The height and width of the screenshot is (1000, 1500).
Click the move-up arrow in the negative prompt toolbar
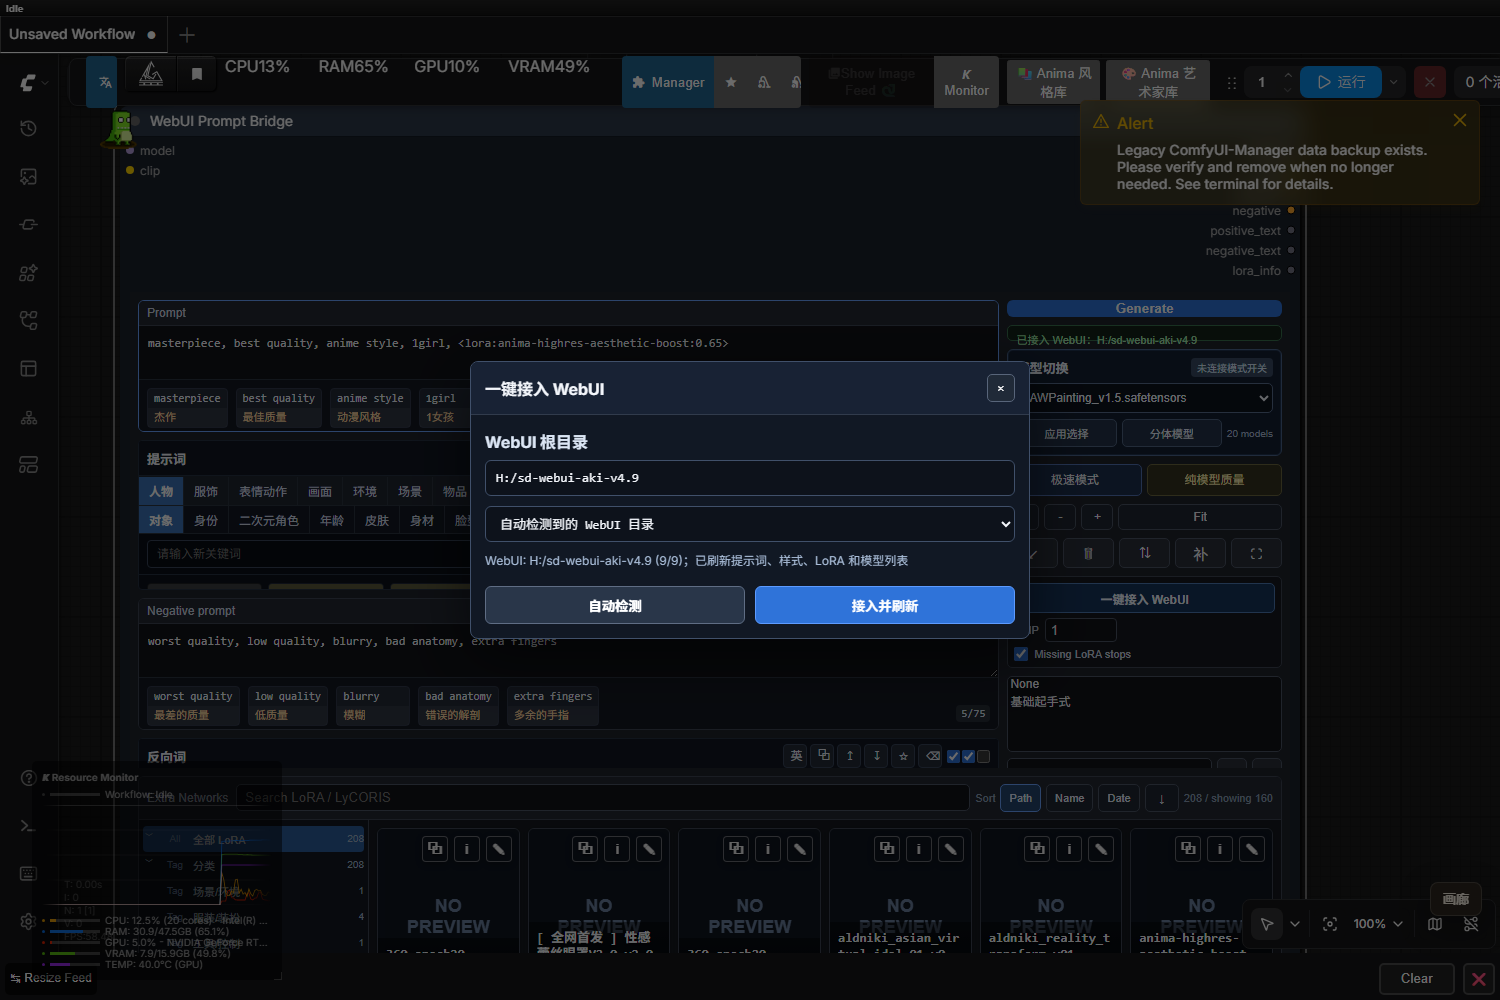850,756
